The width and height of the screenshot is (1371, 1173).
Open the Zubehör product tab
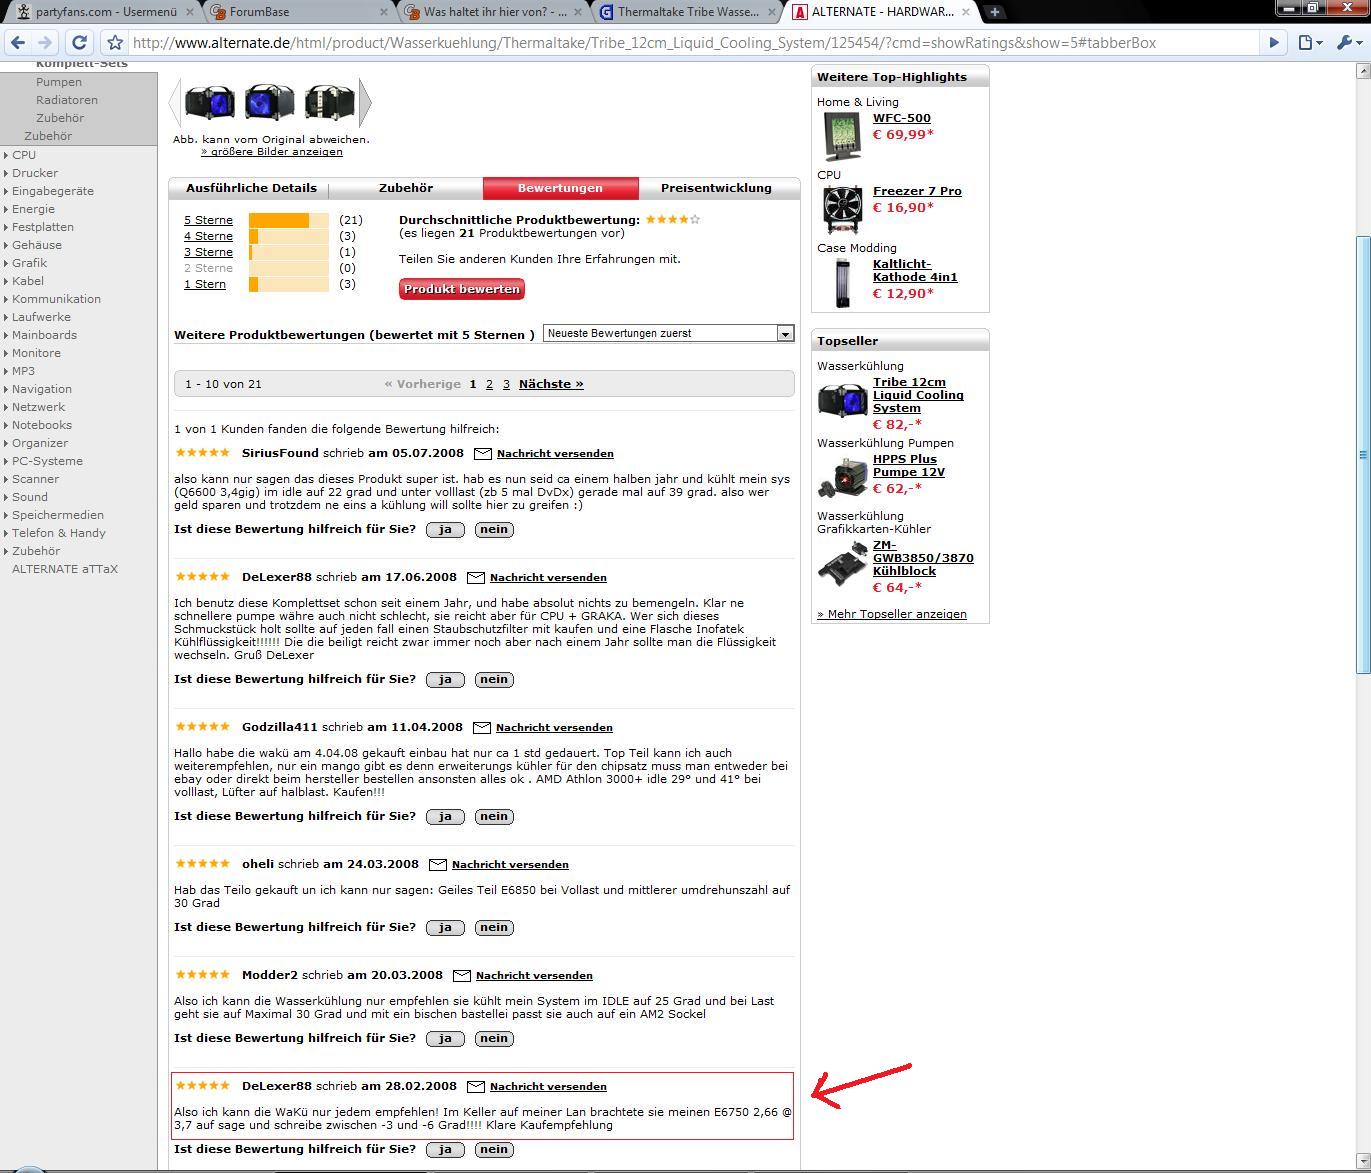(x=406, y=188)
